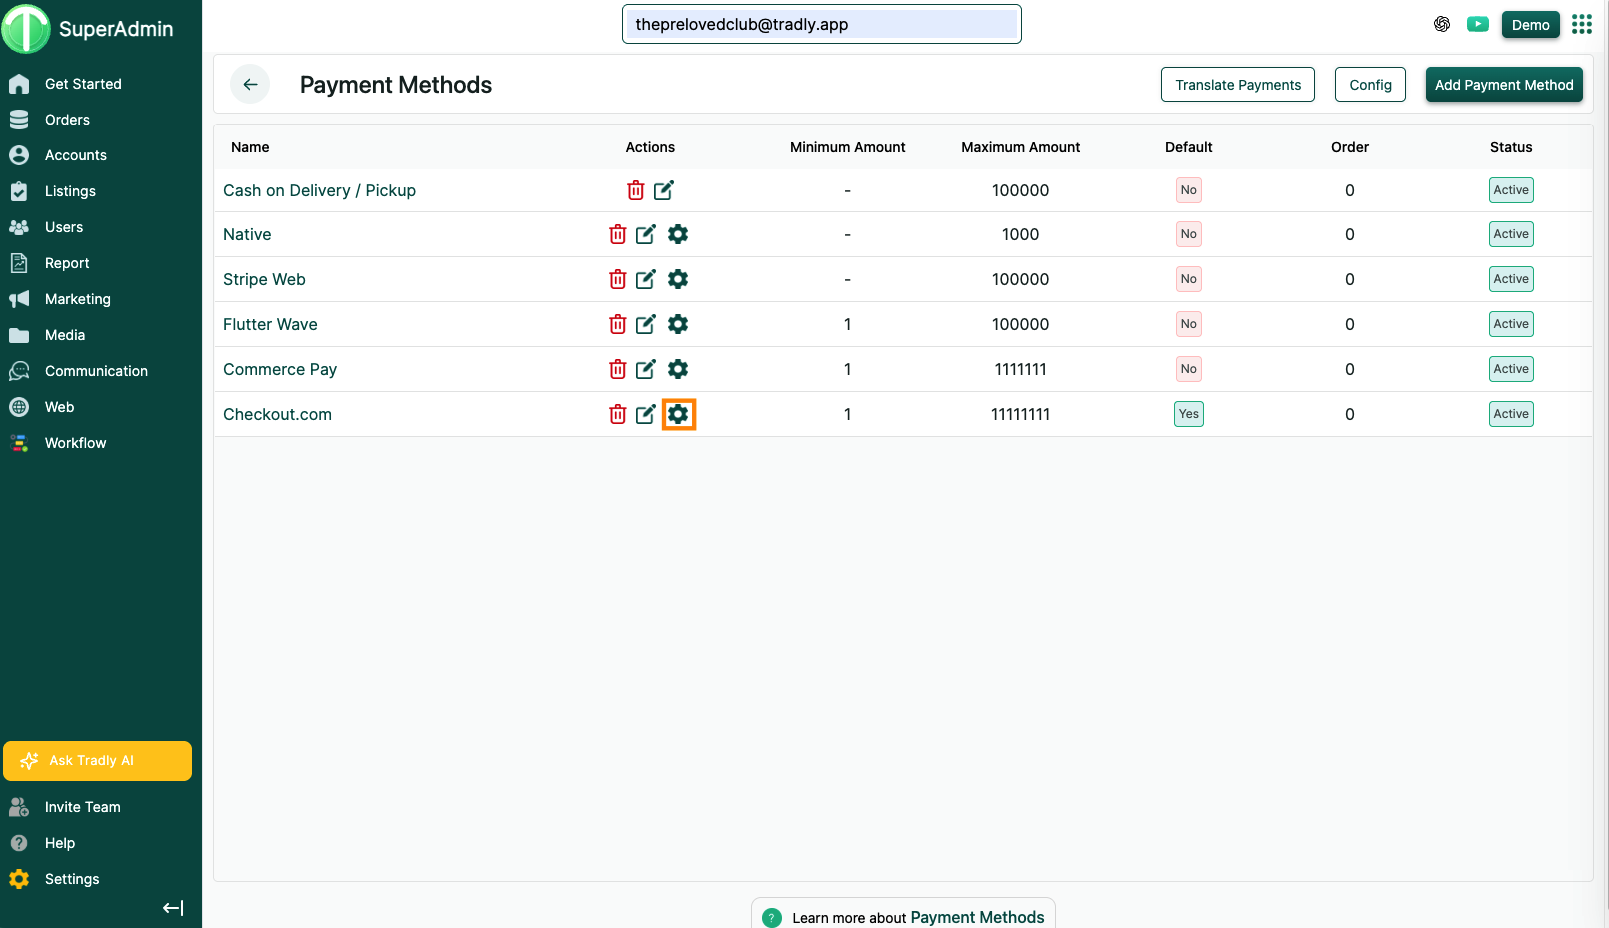
Task: Edit the Native payment method
Action: tap(646, 234)
